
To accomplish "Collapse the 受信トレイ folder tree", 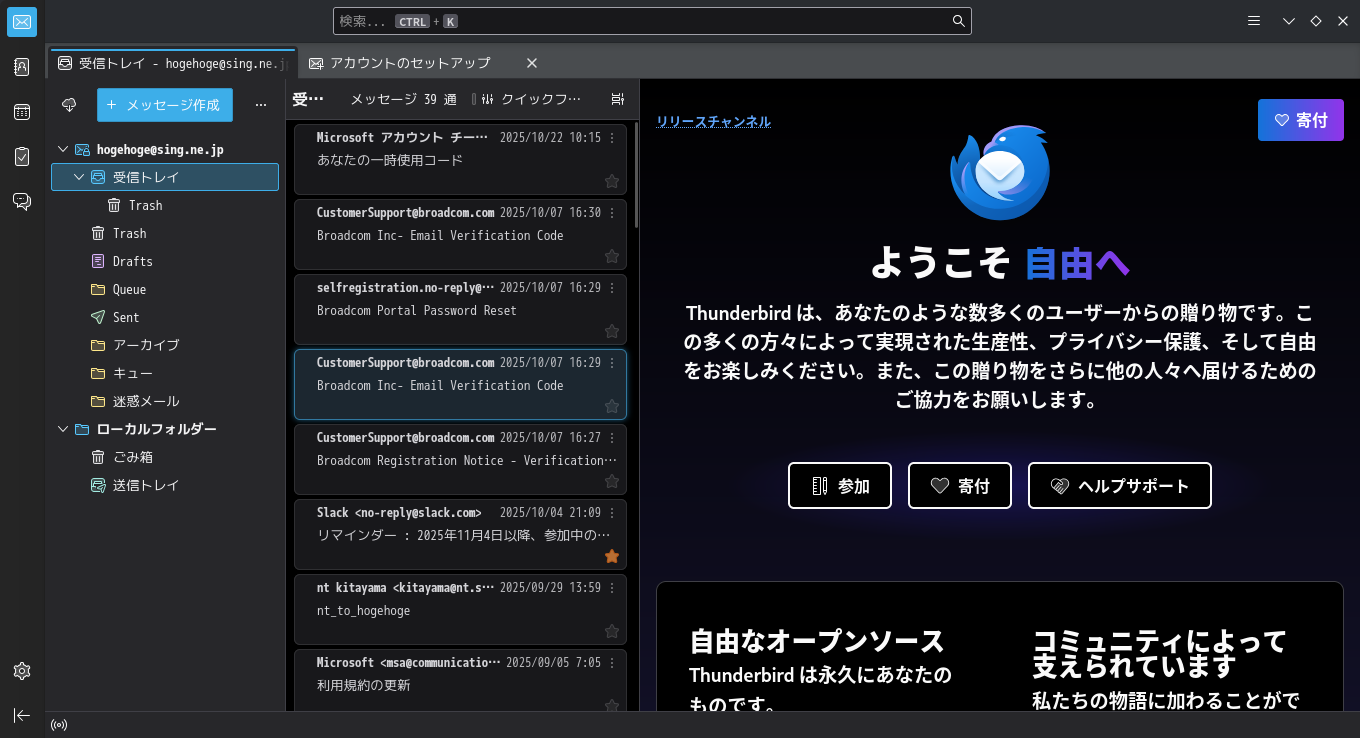I will pos(79,177).
